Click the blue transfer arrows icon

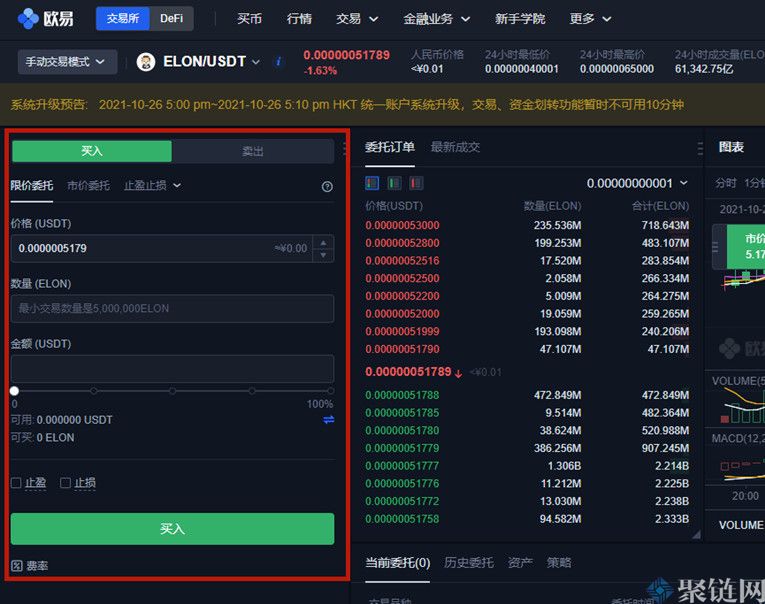point(328,420)
